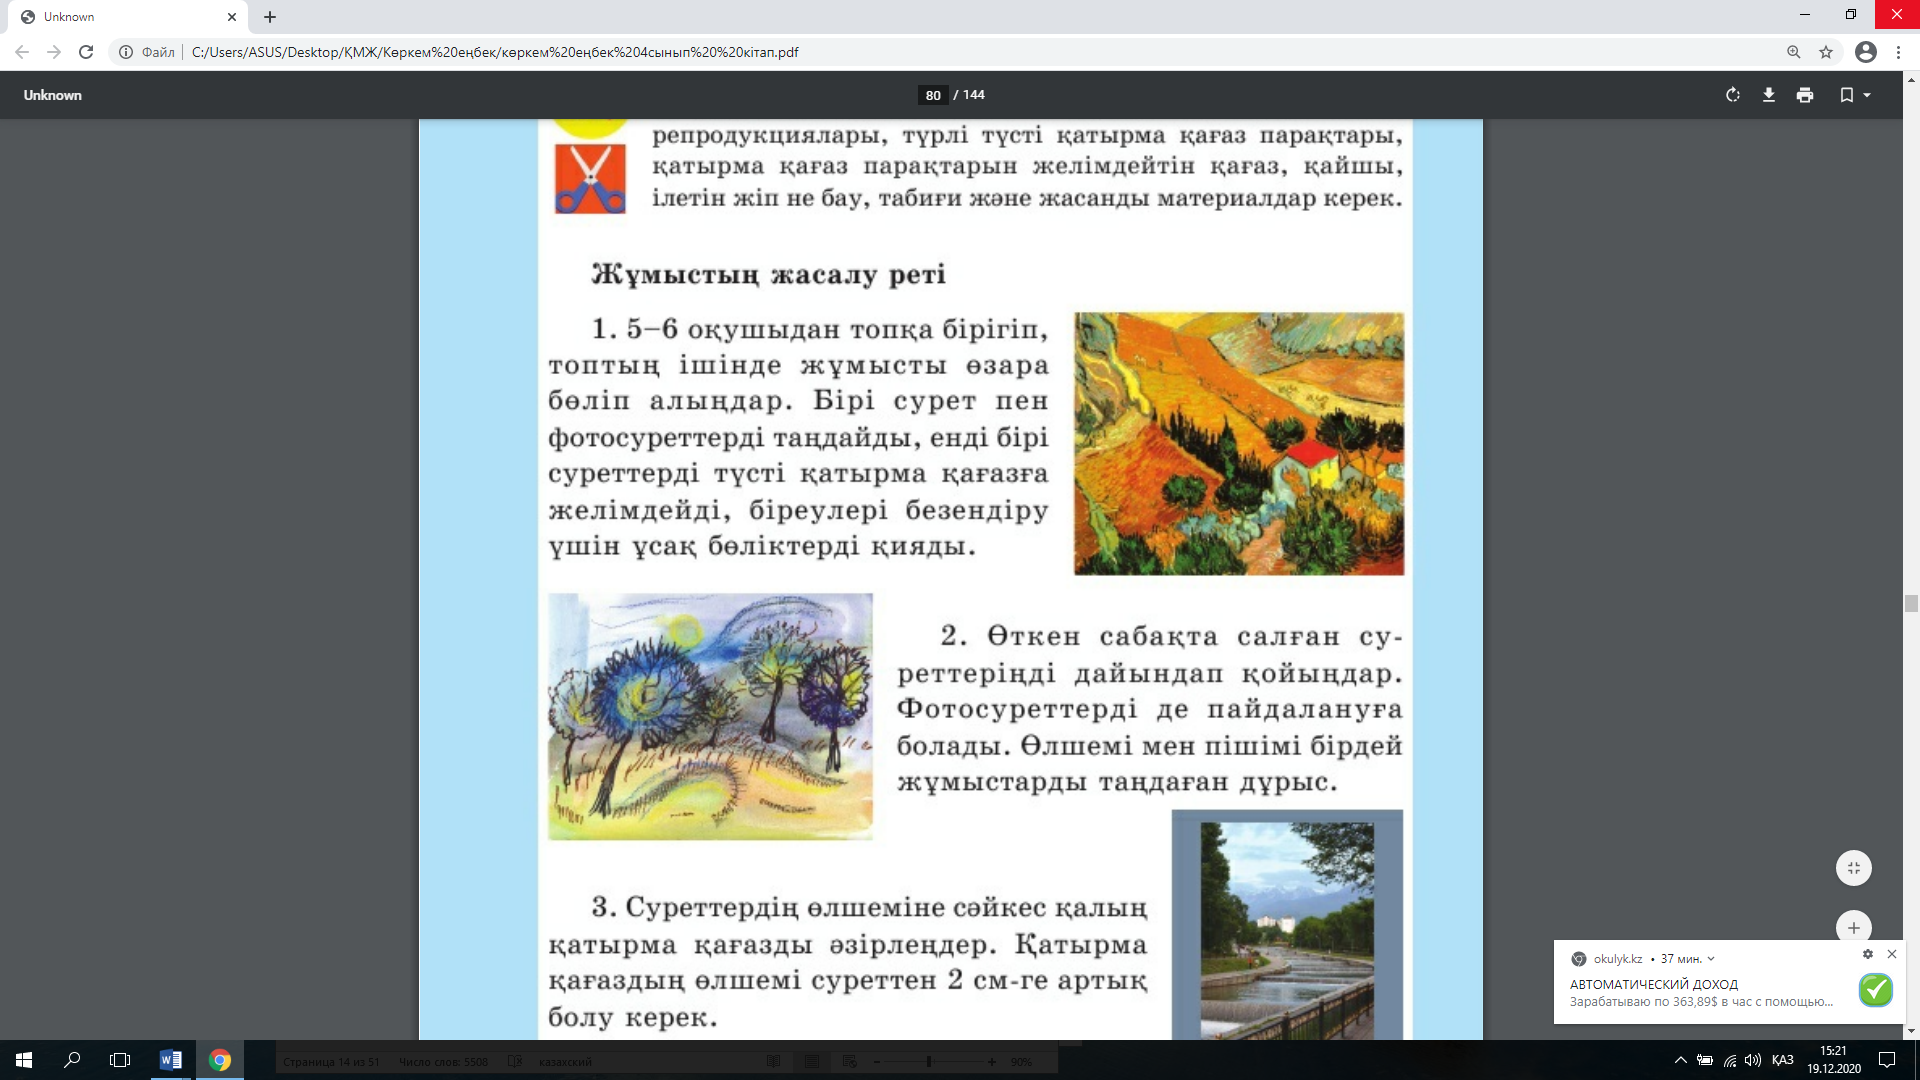Open the notification settings gear
1920x1080 pixels.
1867,954
